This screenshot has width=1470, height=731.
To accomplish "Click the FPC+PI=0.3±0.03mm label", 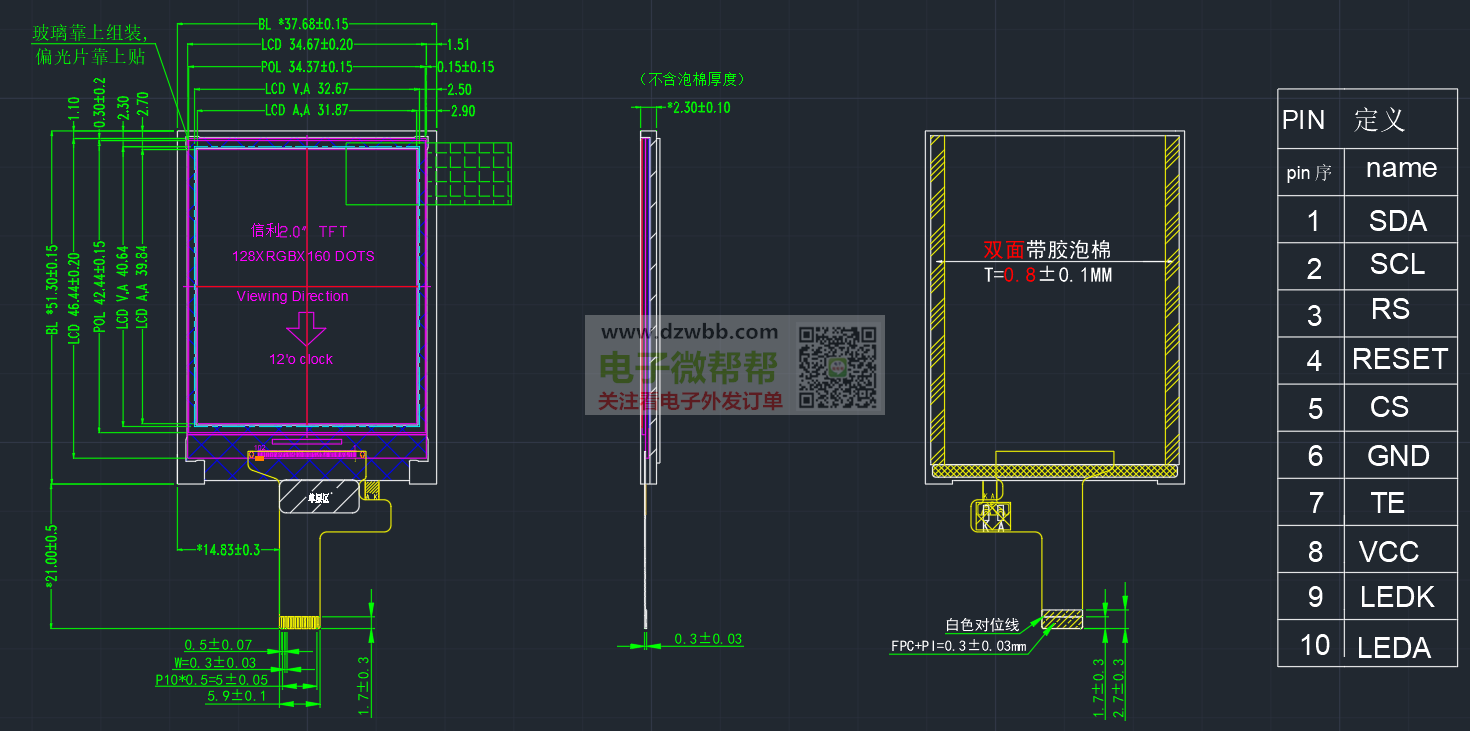I will [958, 646].
